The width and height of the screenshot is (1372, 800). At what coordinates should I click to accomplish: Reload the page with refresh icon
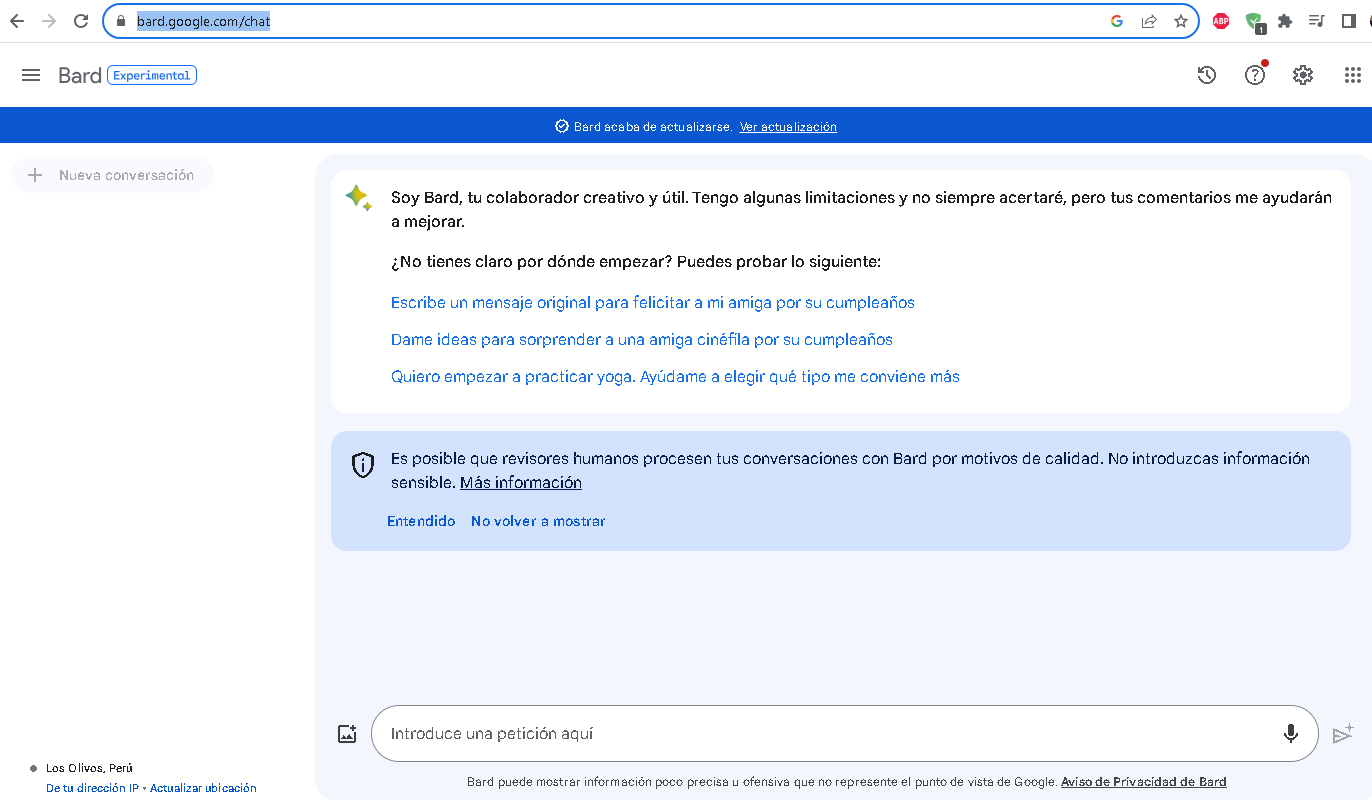point(82,21)
